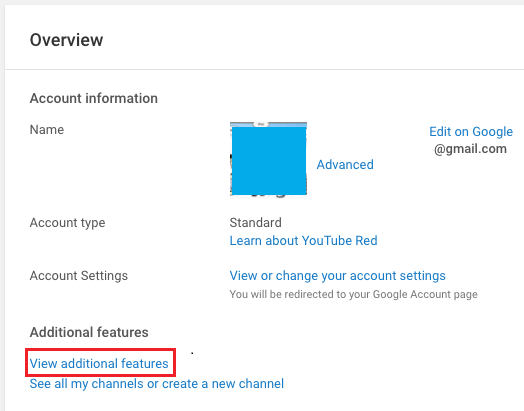Click the small black dot near features link
Viewport: 524px width, 411px height.
click(192, 353)
